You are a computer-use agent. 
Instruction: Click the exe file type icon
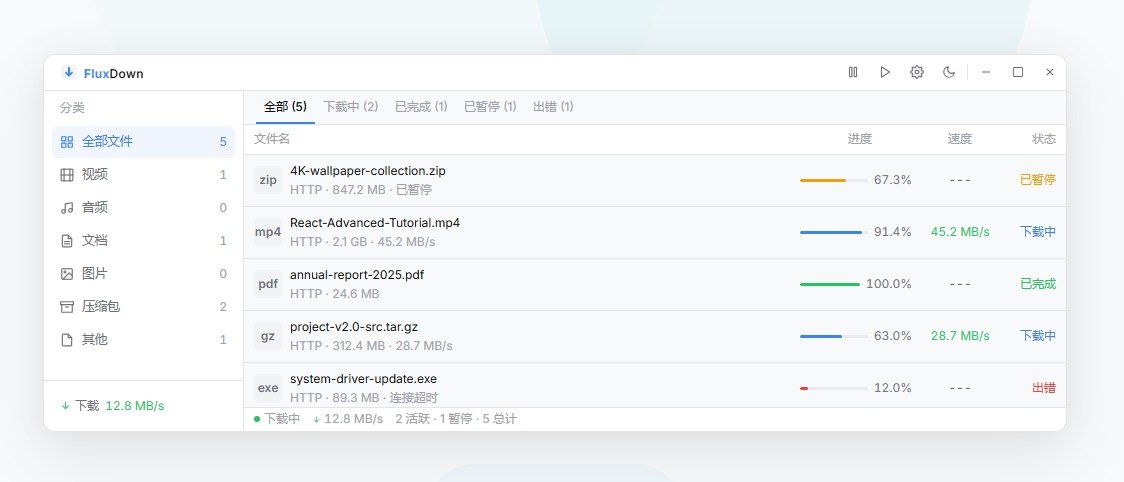(x=268, y=388)
